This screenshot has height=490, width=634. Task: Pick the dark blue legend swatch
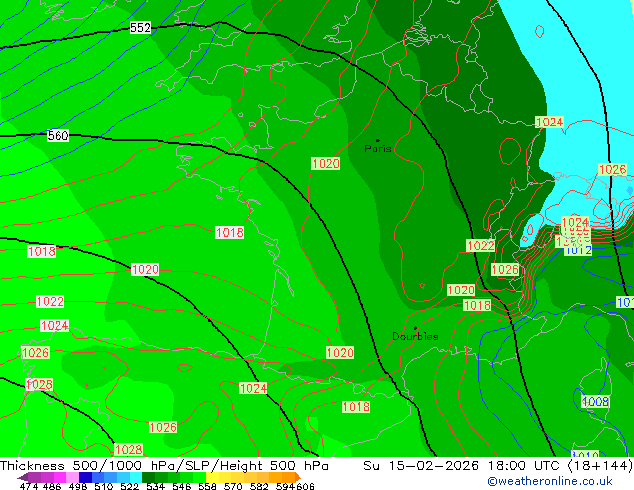point(85,477)
